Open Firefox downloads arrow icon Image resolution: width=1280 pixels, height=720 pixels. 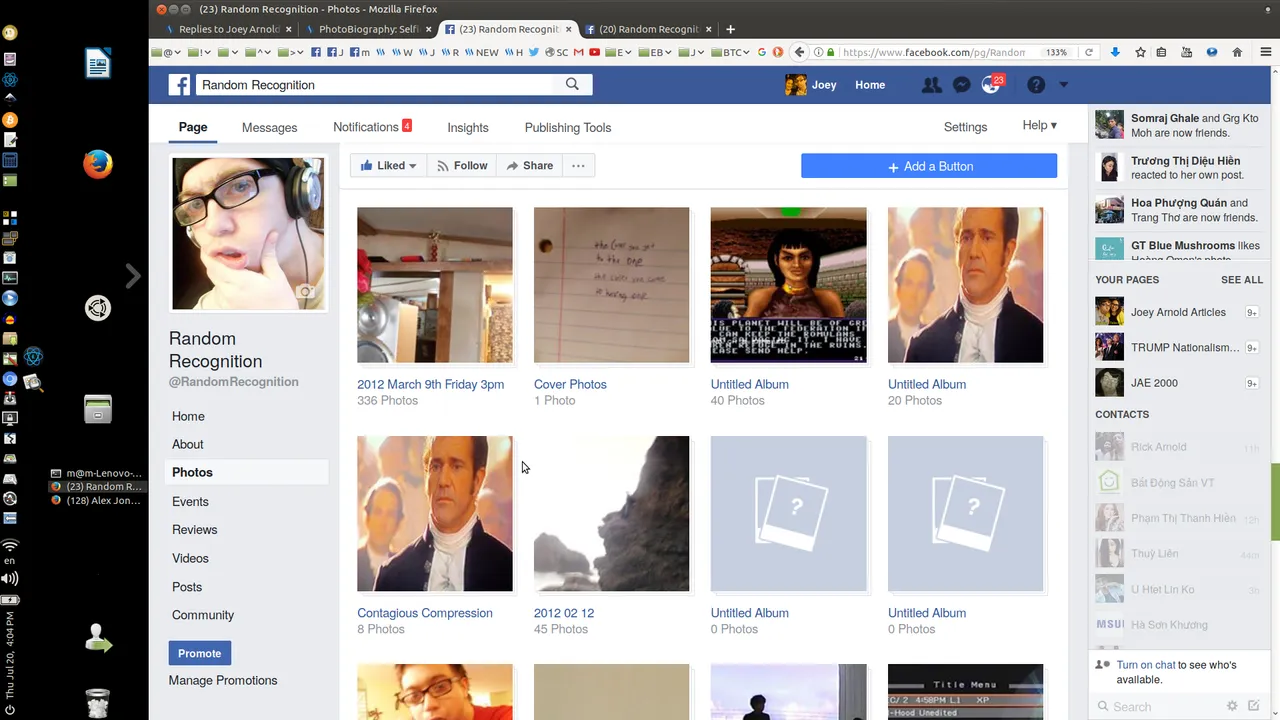(x=1115, y=52)
